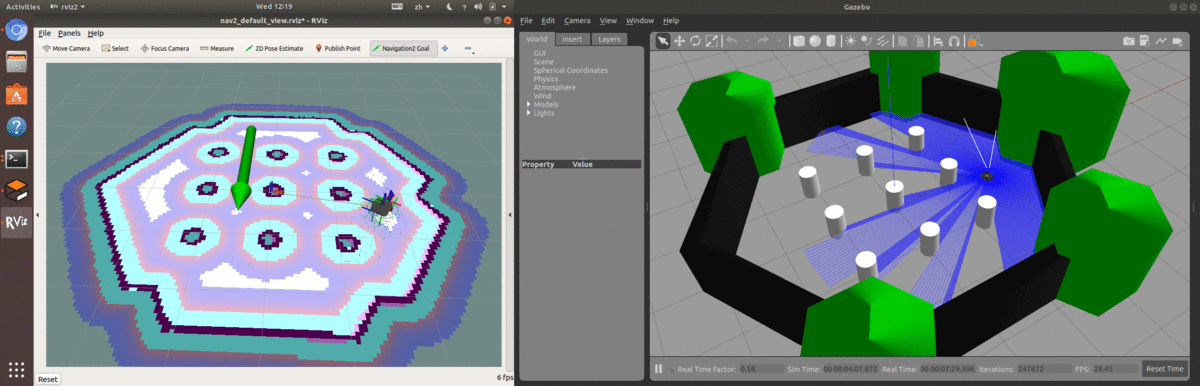Activate the Select tool in RViz
This screenshot has width=1200, height=386.
[115, 48]
